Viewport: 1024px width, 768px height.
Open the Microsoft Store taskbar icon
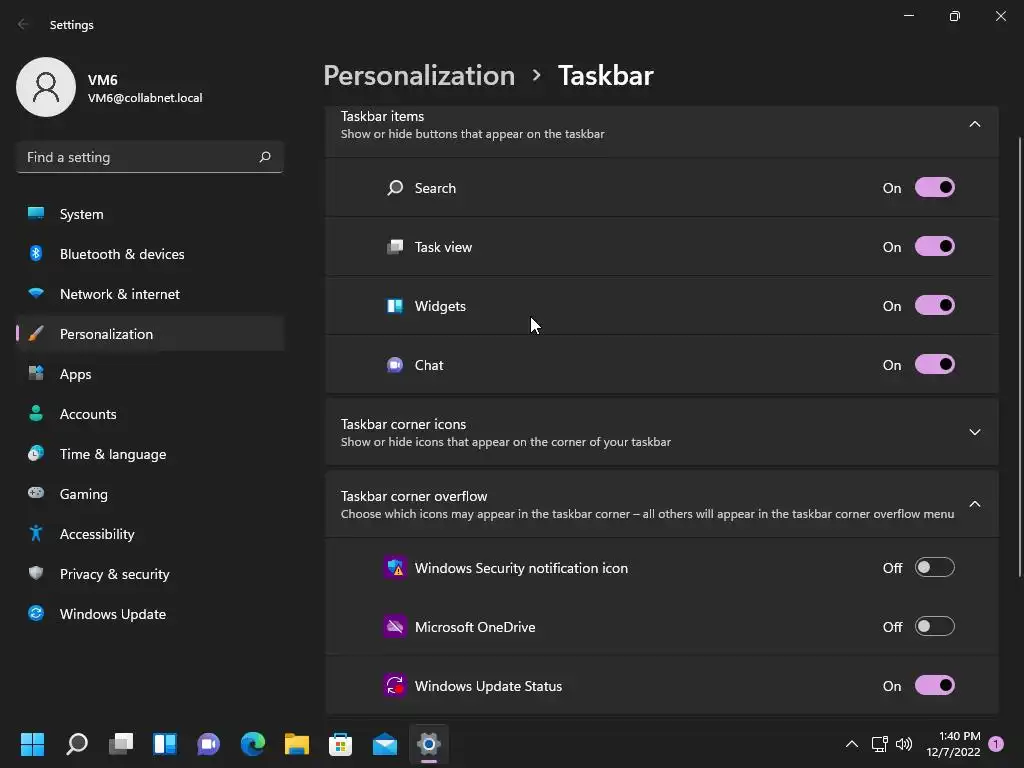341,744
